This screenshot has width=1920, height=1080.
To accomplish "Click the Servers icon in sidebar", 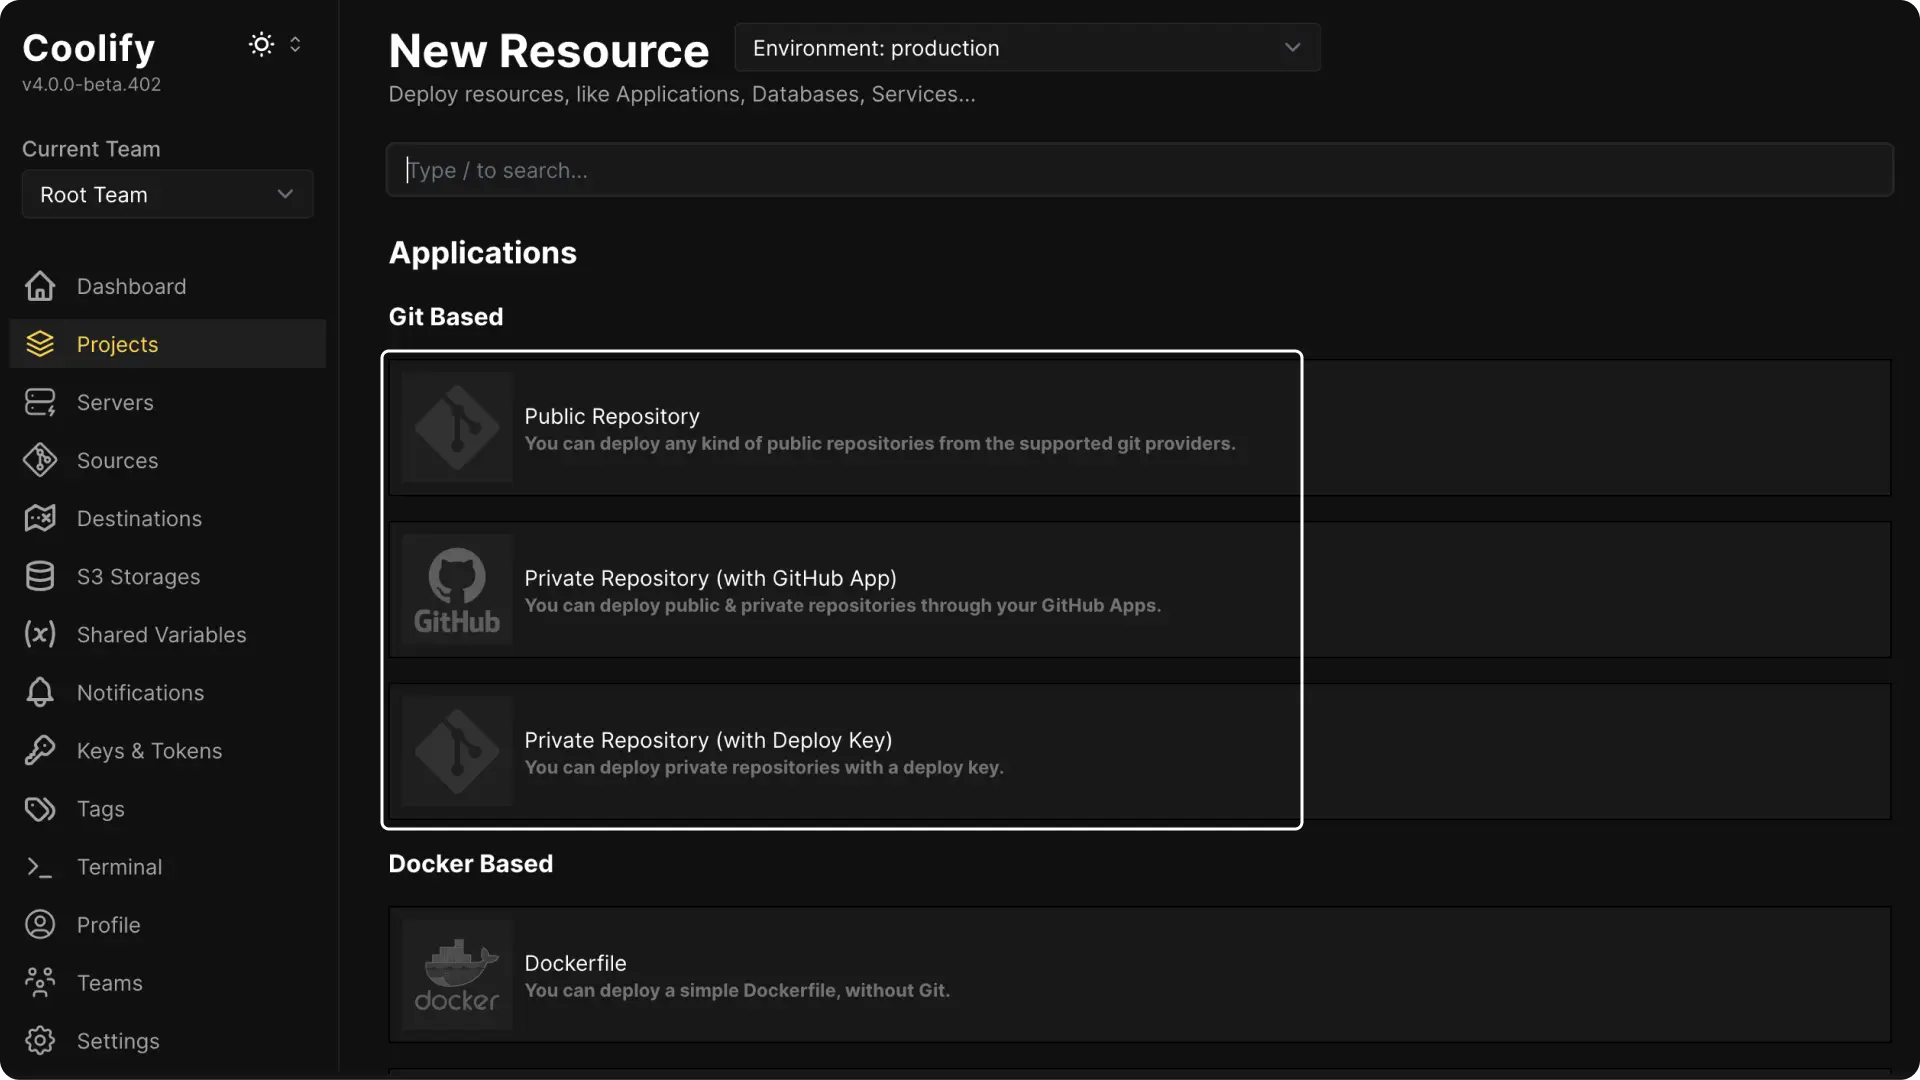I will [39, 402].
